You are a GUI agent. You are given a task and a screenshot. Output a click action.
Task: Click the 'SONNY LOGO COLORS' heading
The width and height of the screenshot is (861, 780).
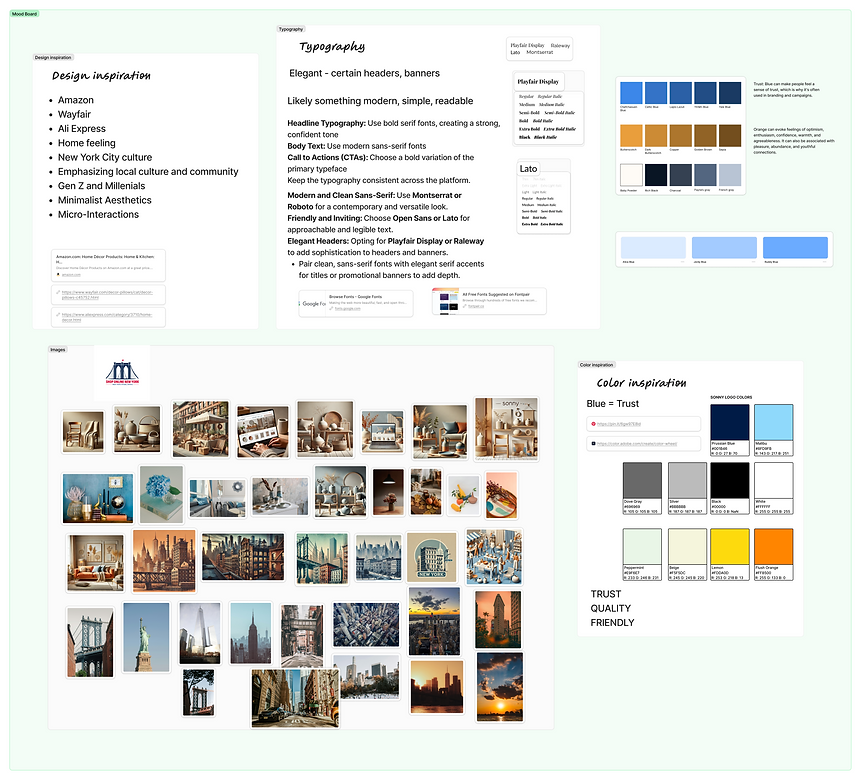(731, 397)
